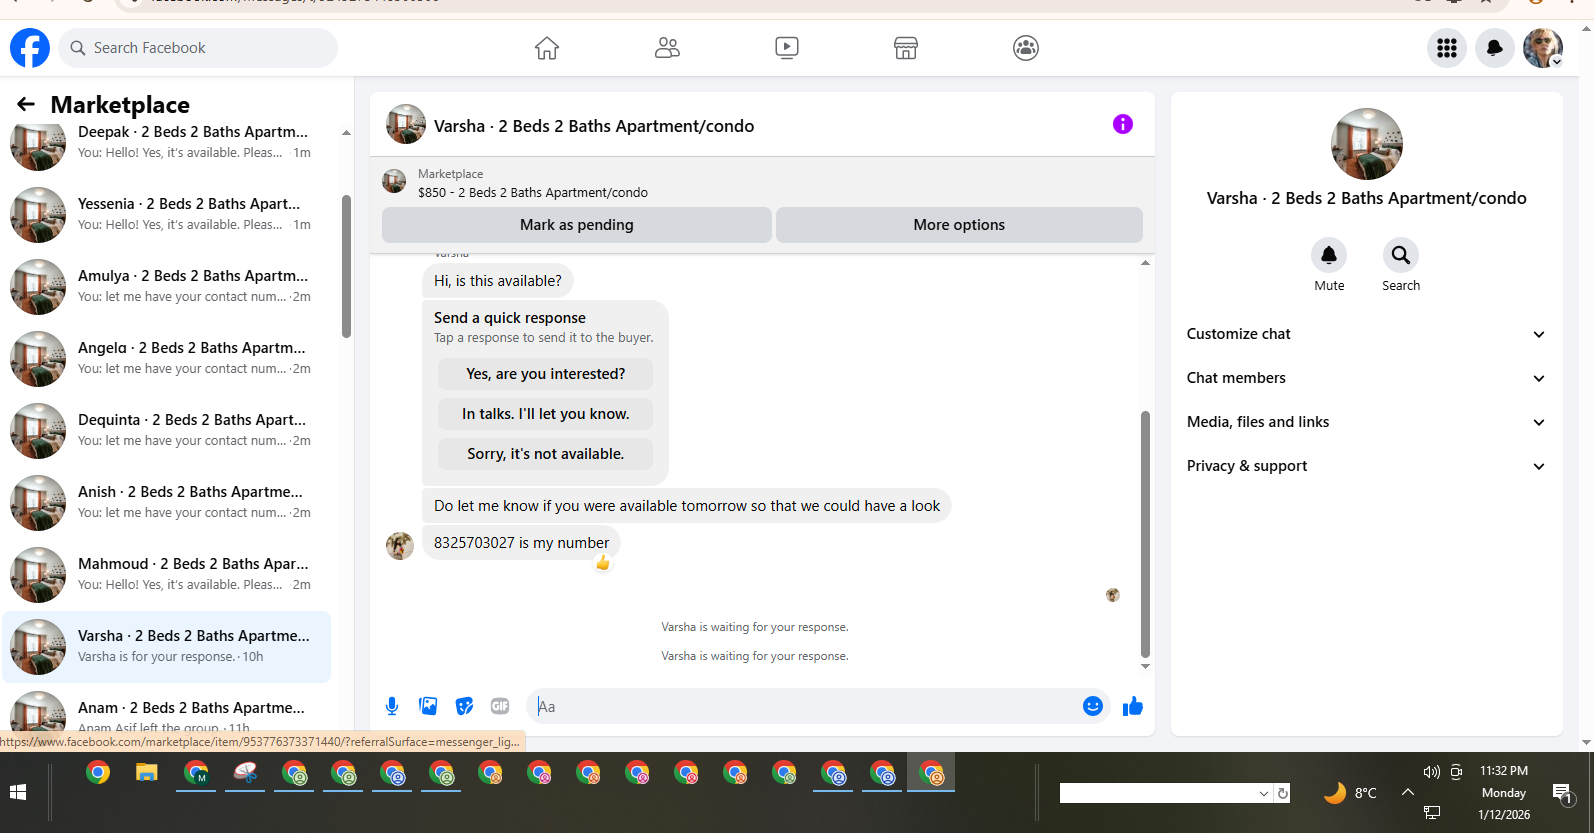Expand the Customize chat section
The height and width of the screenshot is (833, 1594).
click(x=1366, y=334)
